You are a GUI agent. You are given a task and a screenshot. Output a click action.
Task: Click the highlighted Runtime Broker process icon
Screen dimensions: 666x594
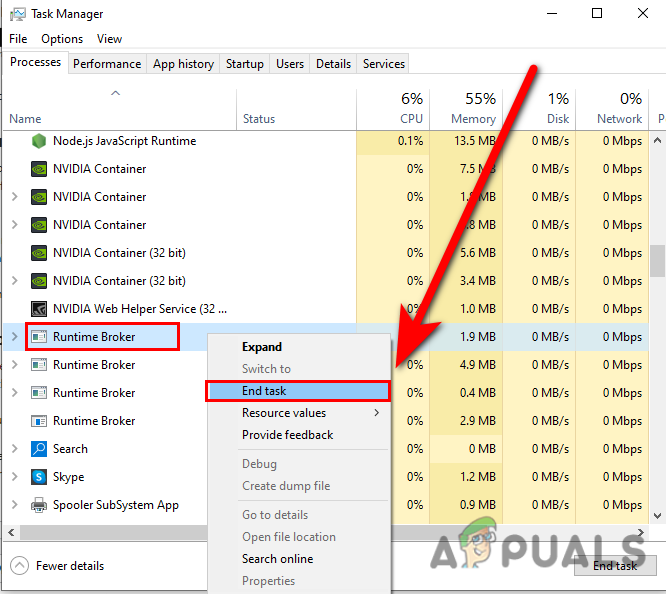(x=39, y=337)
